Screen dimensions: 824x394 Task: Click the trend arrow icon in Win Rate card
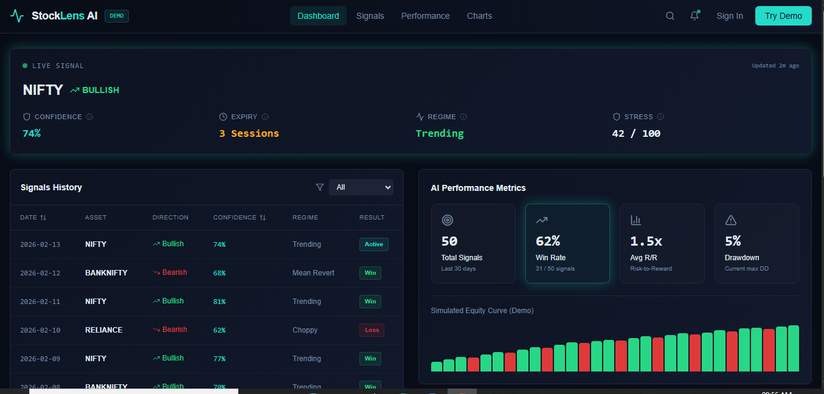tap(541, 220)
